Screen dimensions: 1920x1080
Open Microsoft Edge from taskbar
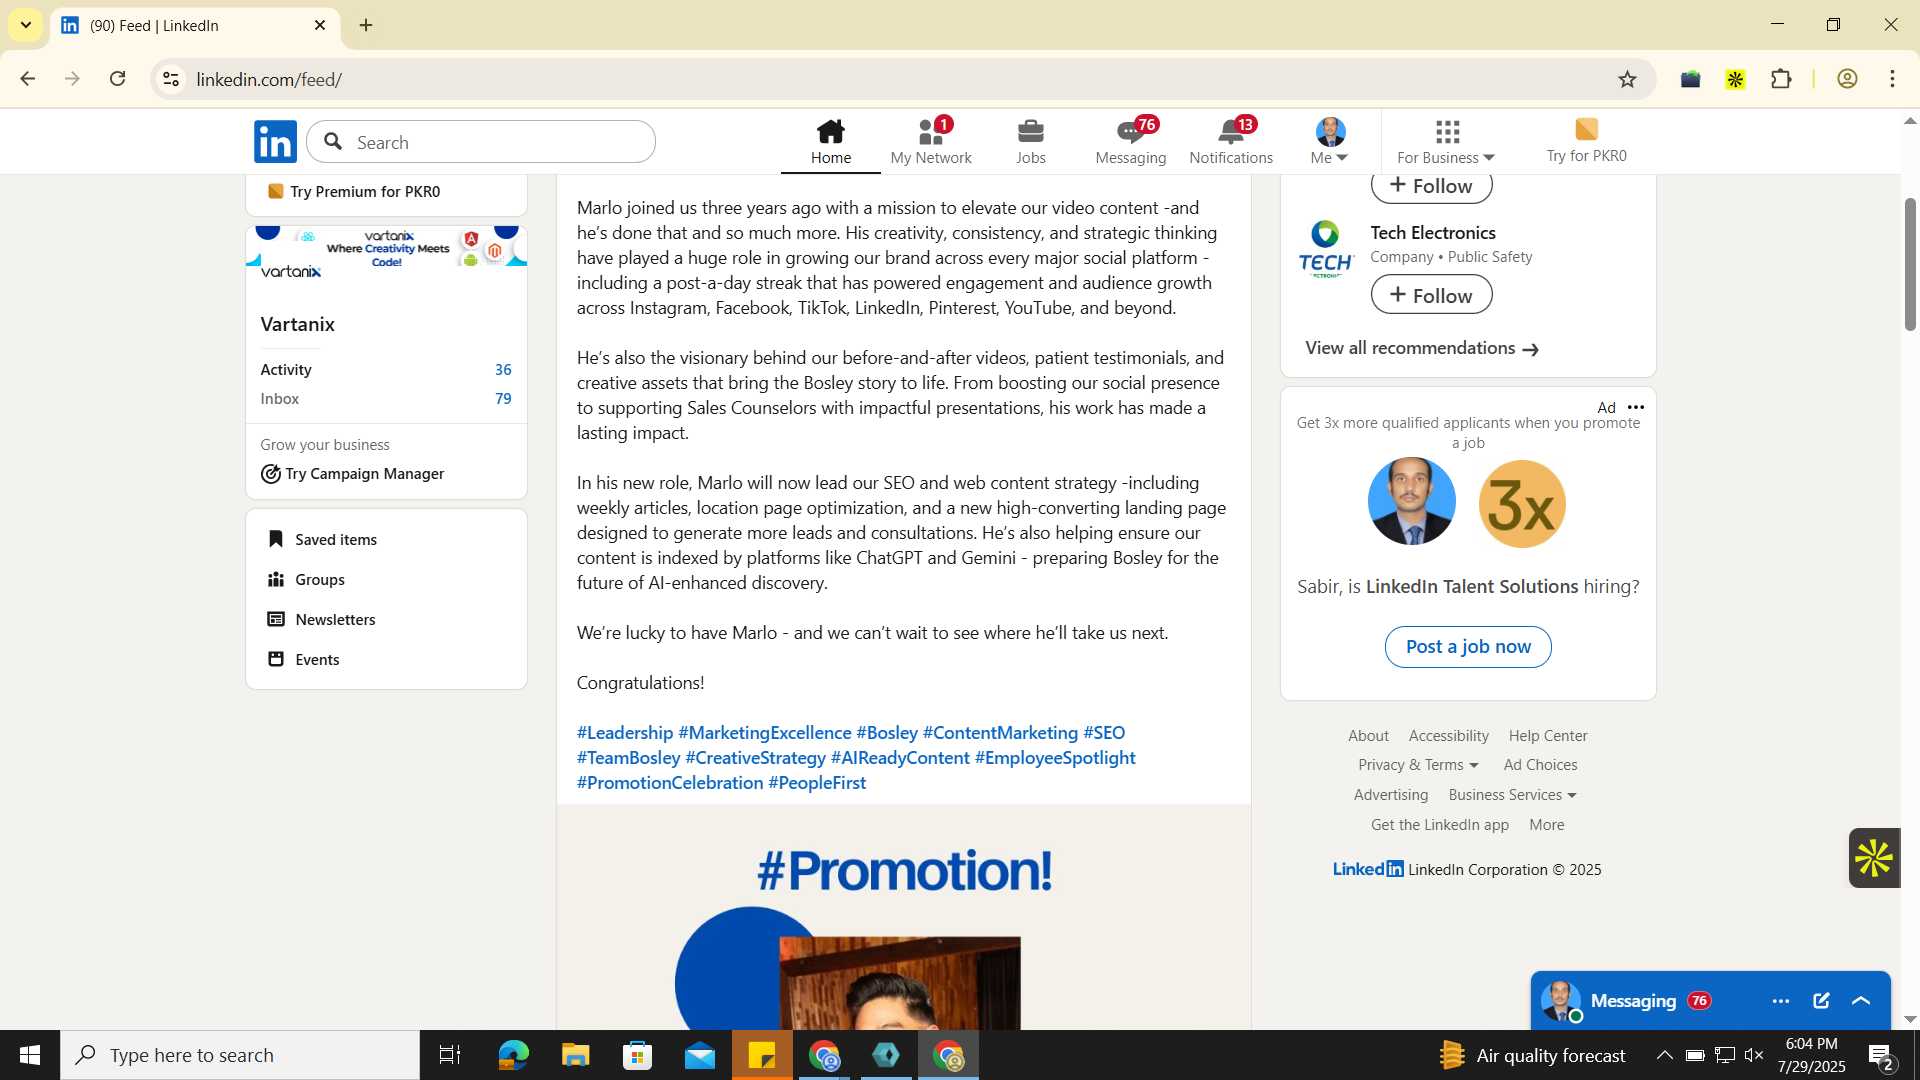point(513,1055)
